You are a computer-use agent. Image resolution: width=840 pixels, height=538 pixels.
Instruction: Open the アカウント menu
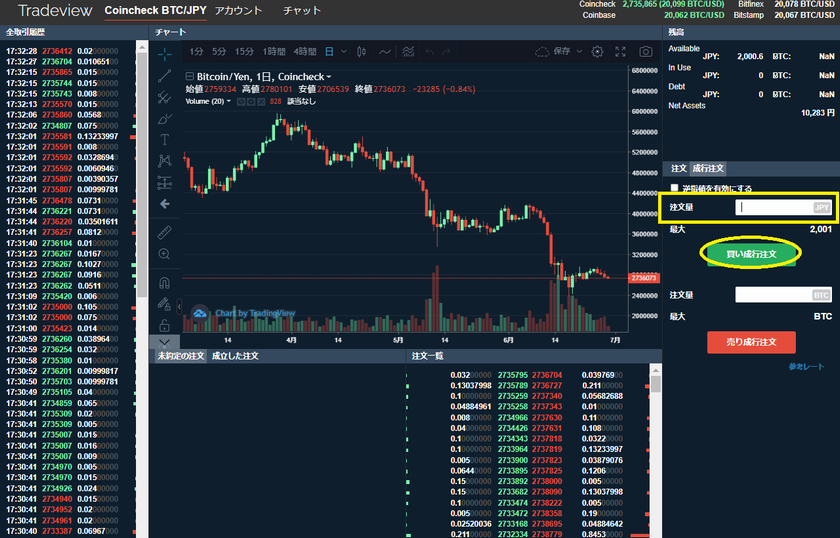(238, 11)
